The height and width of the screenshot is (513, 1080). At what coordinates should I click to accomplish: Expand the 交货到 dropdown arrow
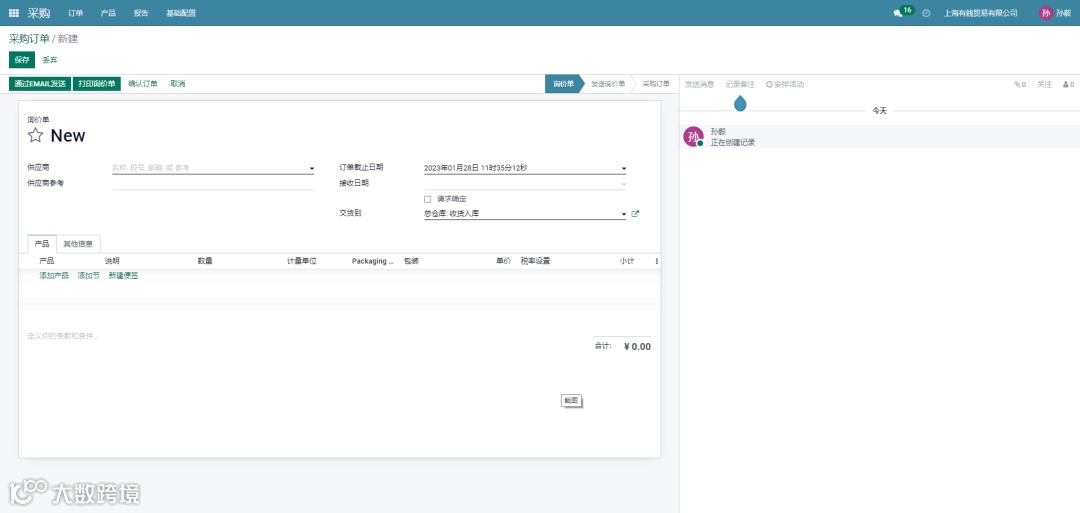624,215
